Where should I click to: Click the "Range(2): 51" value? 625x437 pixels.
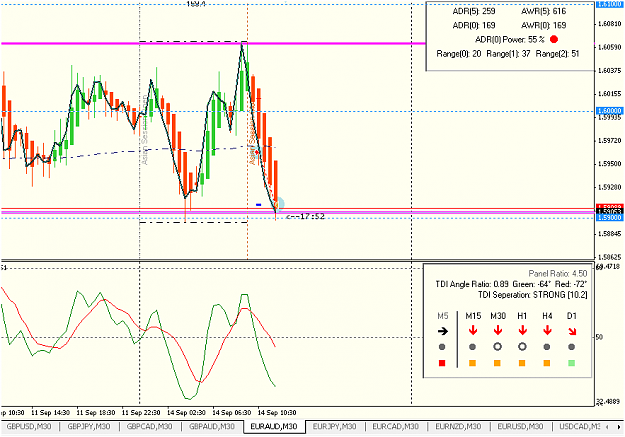557,53
